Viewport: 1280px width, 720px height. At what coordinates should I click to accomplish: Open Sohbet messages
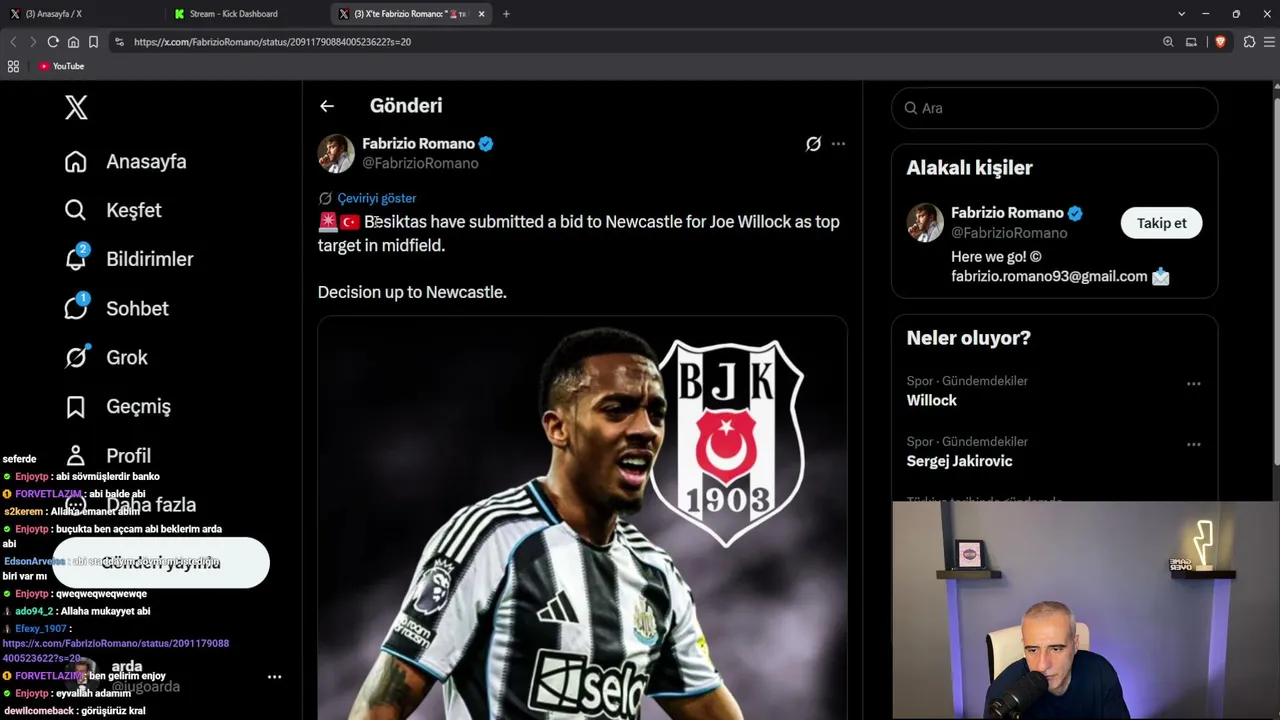[116, 308]
